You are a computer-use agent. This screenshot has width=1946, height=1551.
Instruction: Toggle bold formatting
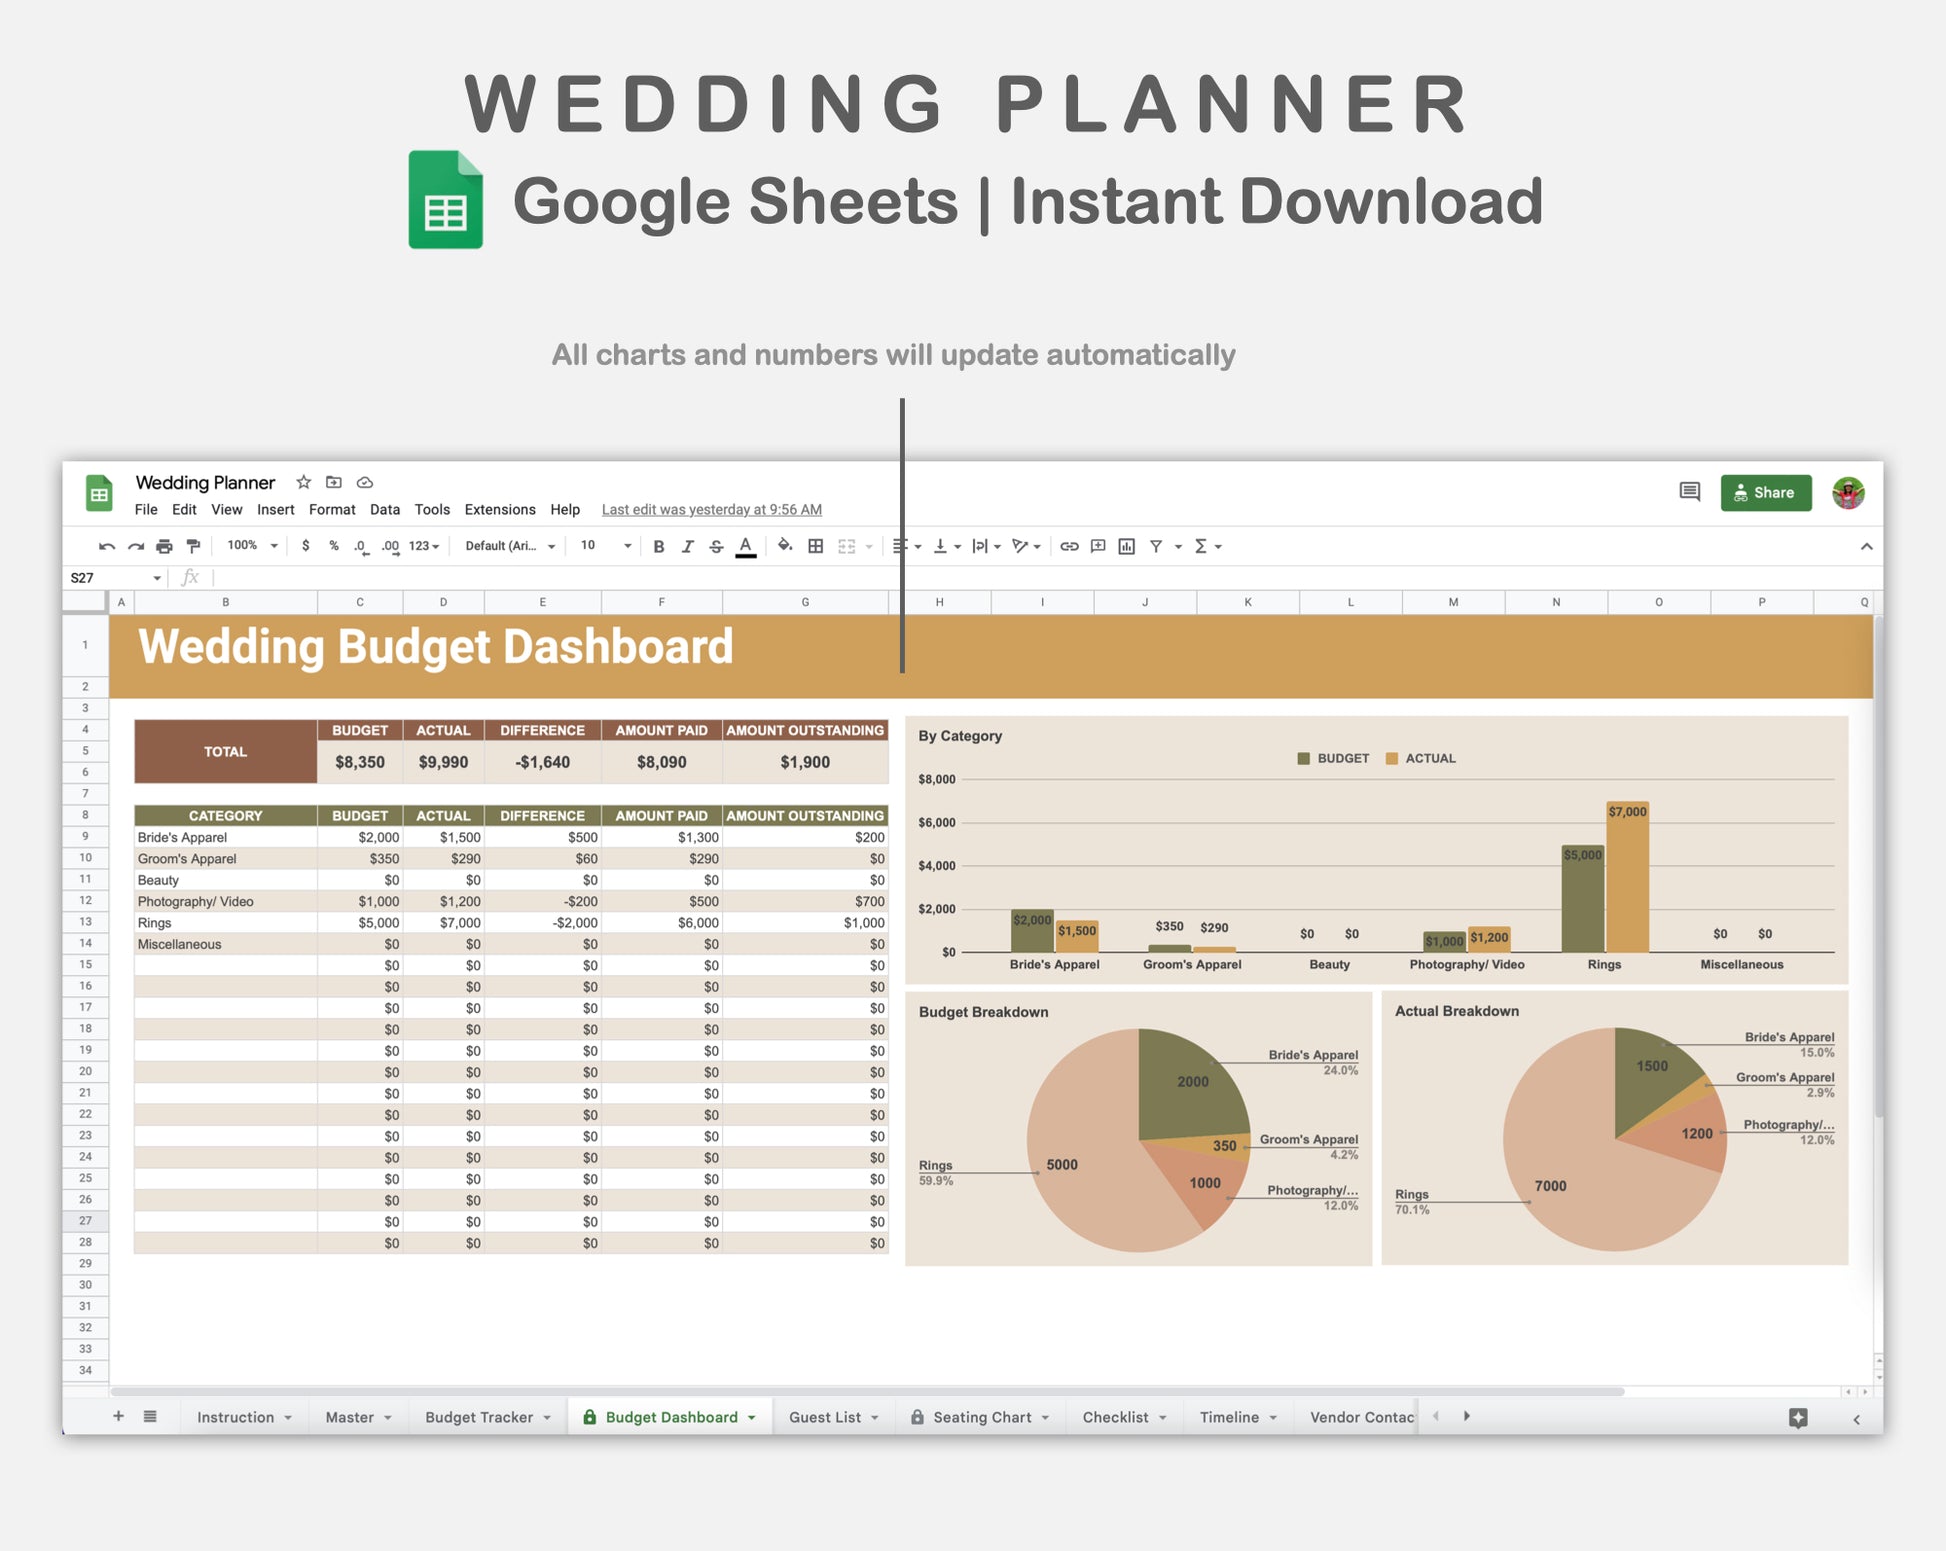(658, 546)
